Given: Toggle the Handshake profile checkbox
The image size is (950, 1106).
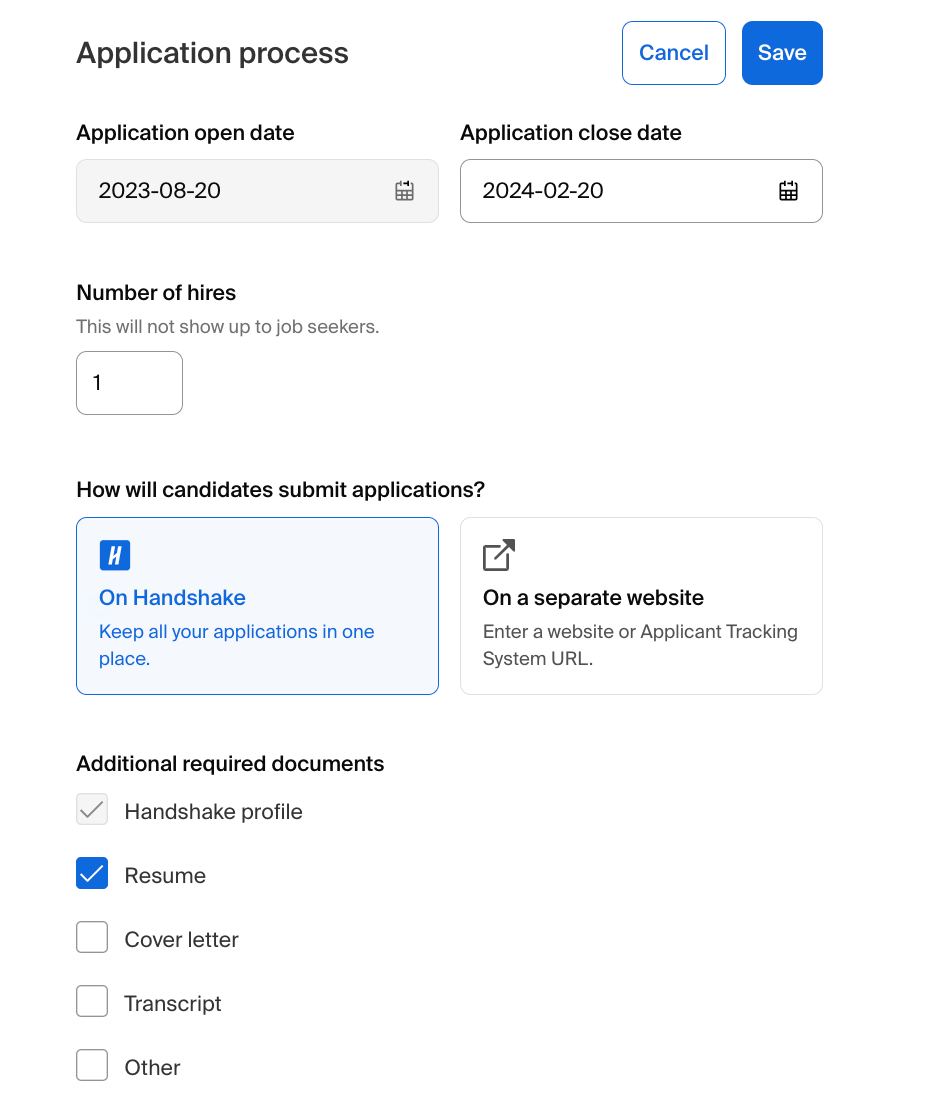Looking at the screenshot, I should [92, 811].
